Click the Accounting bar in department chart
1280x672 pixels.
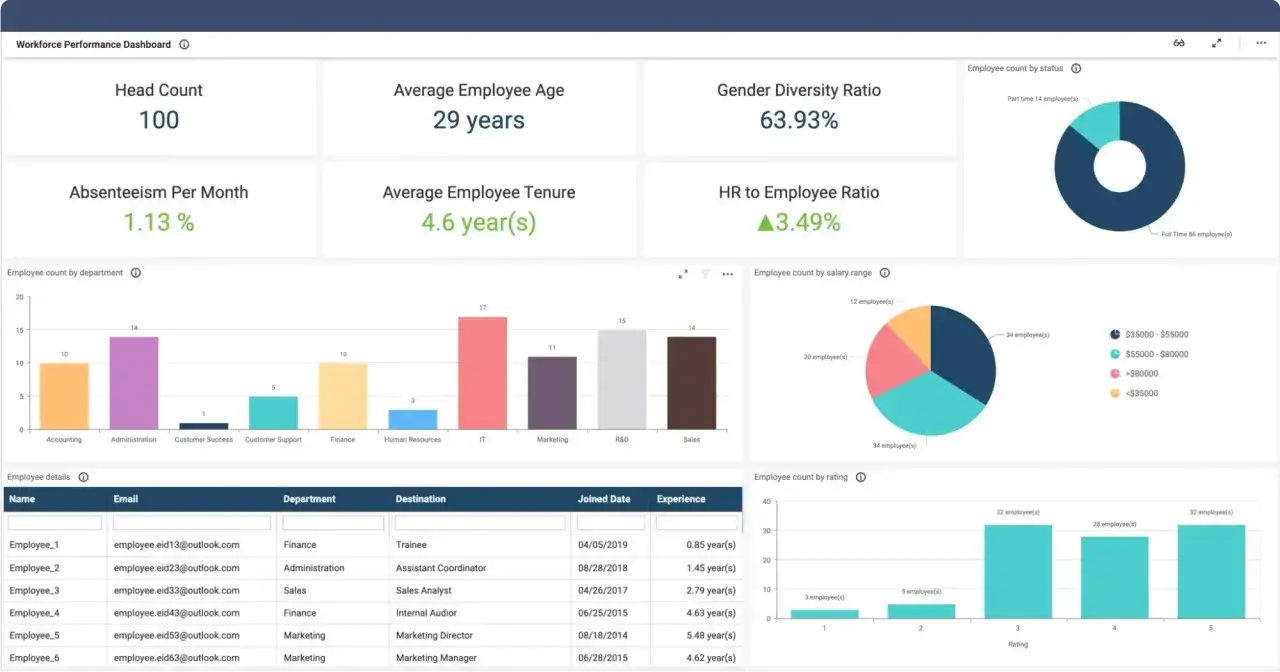64,396
